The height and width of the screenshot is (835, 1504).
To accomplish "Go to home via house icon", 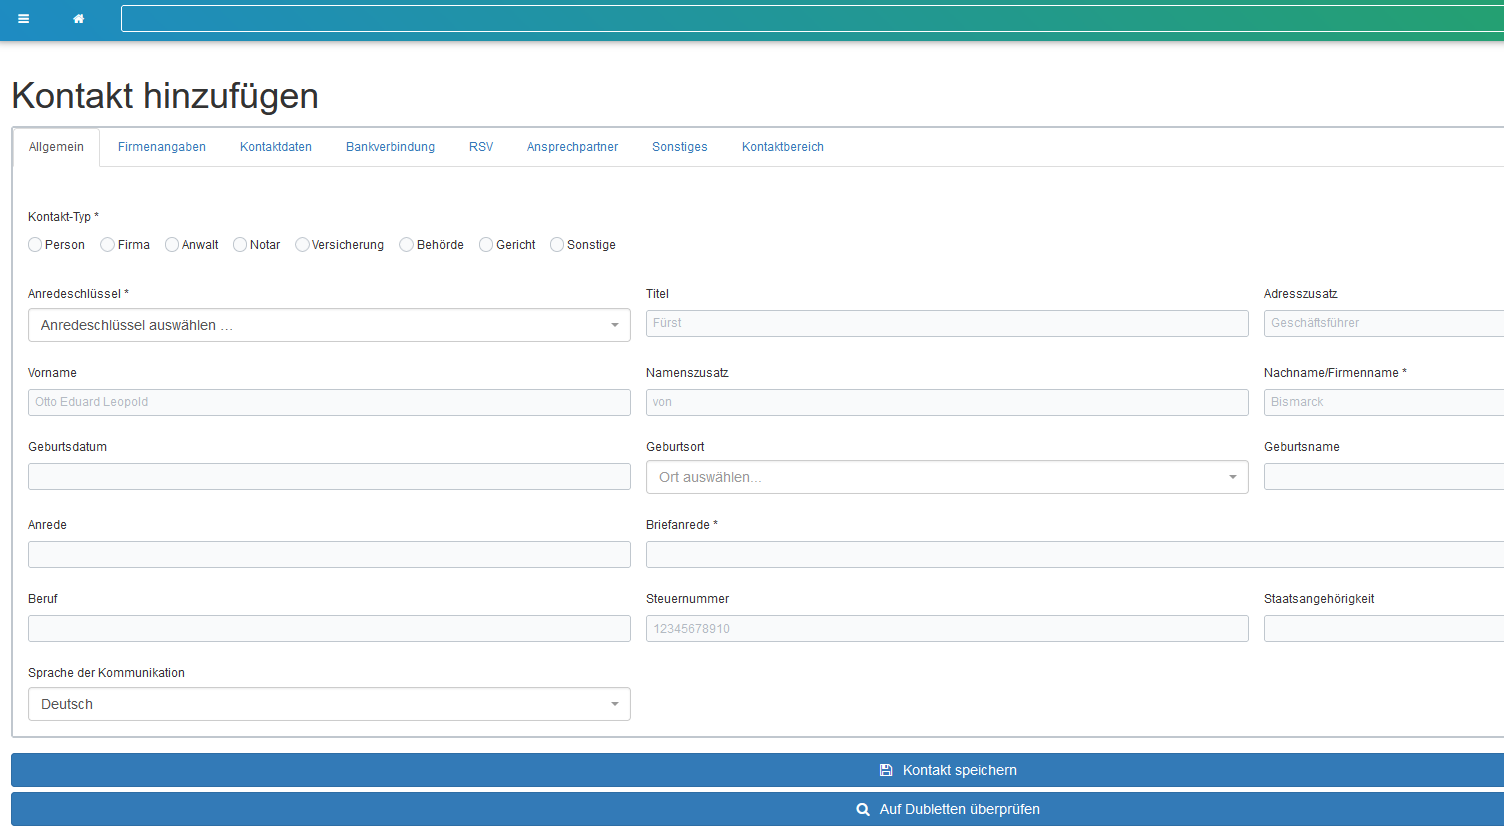I will coord(79,19).
